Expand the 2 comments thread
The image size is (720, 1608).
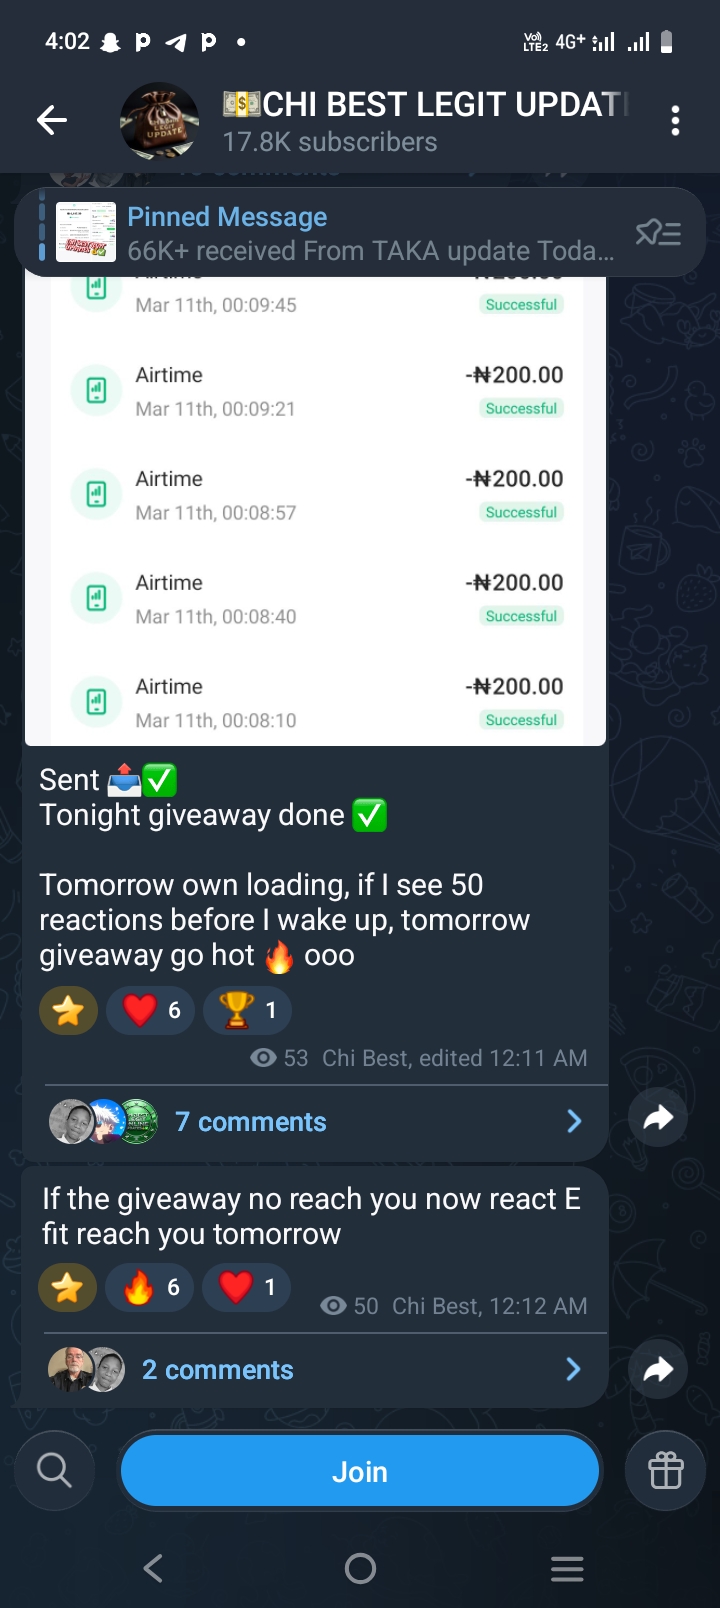(218, 1370)
